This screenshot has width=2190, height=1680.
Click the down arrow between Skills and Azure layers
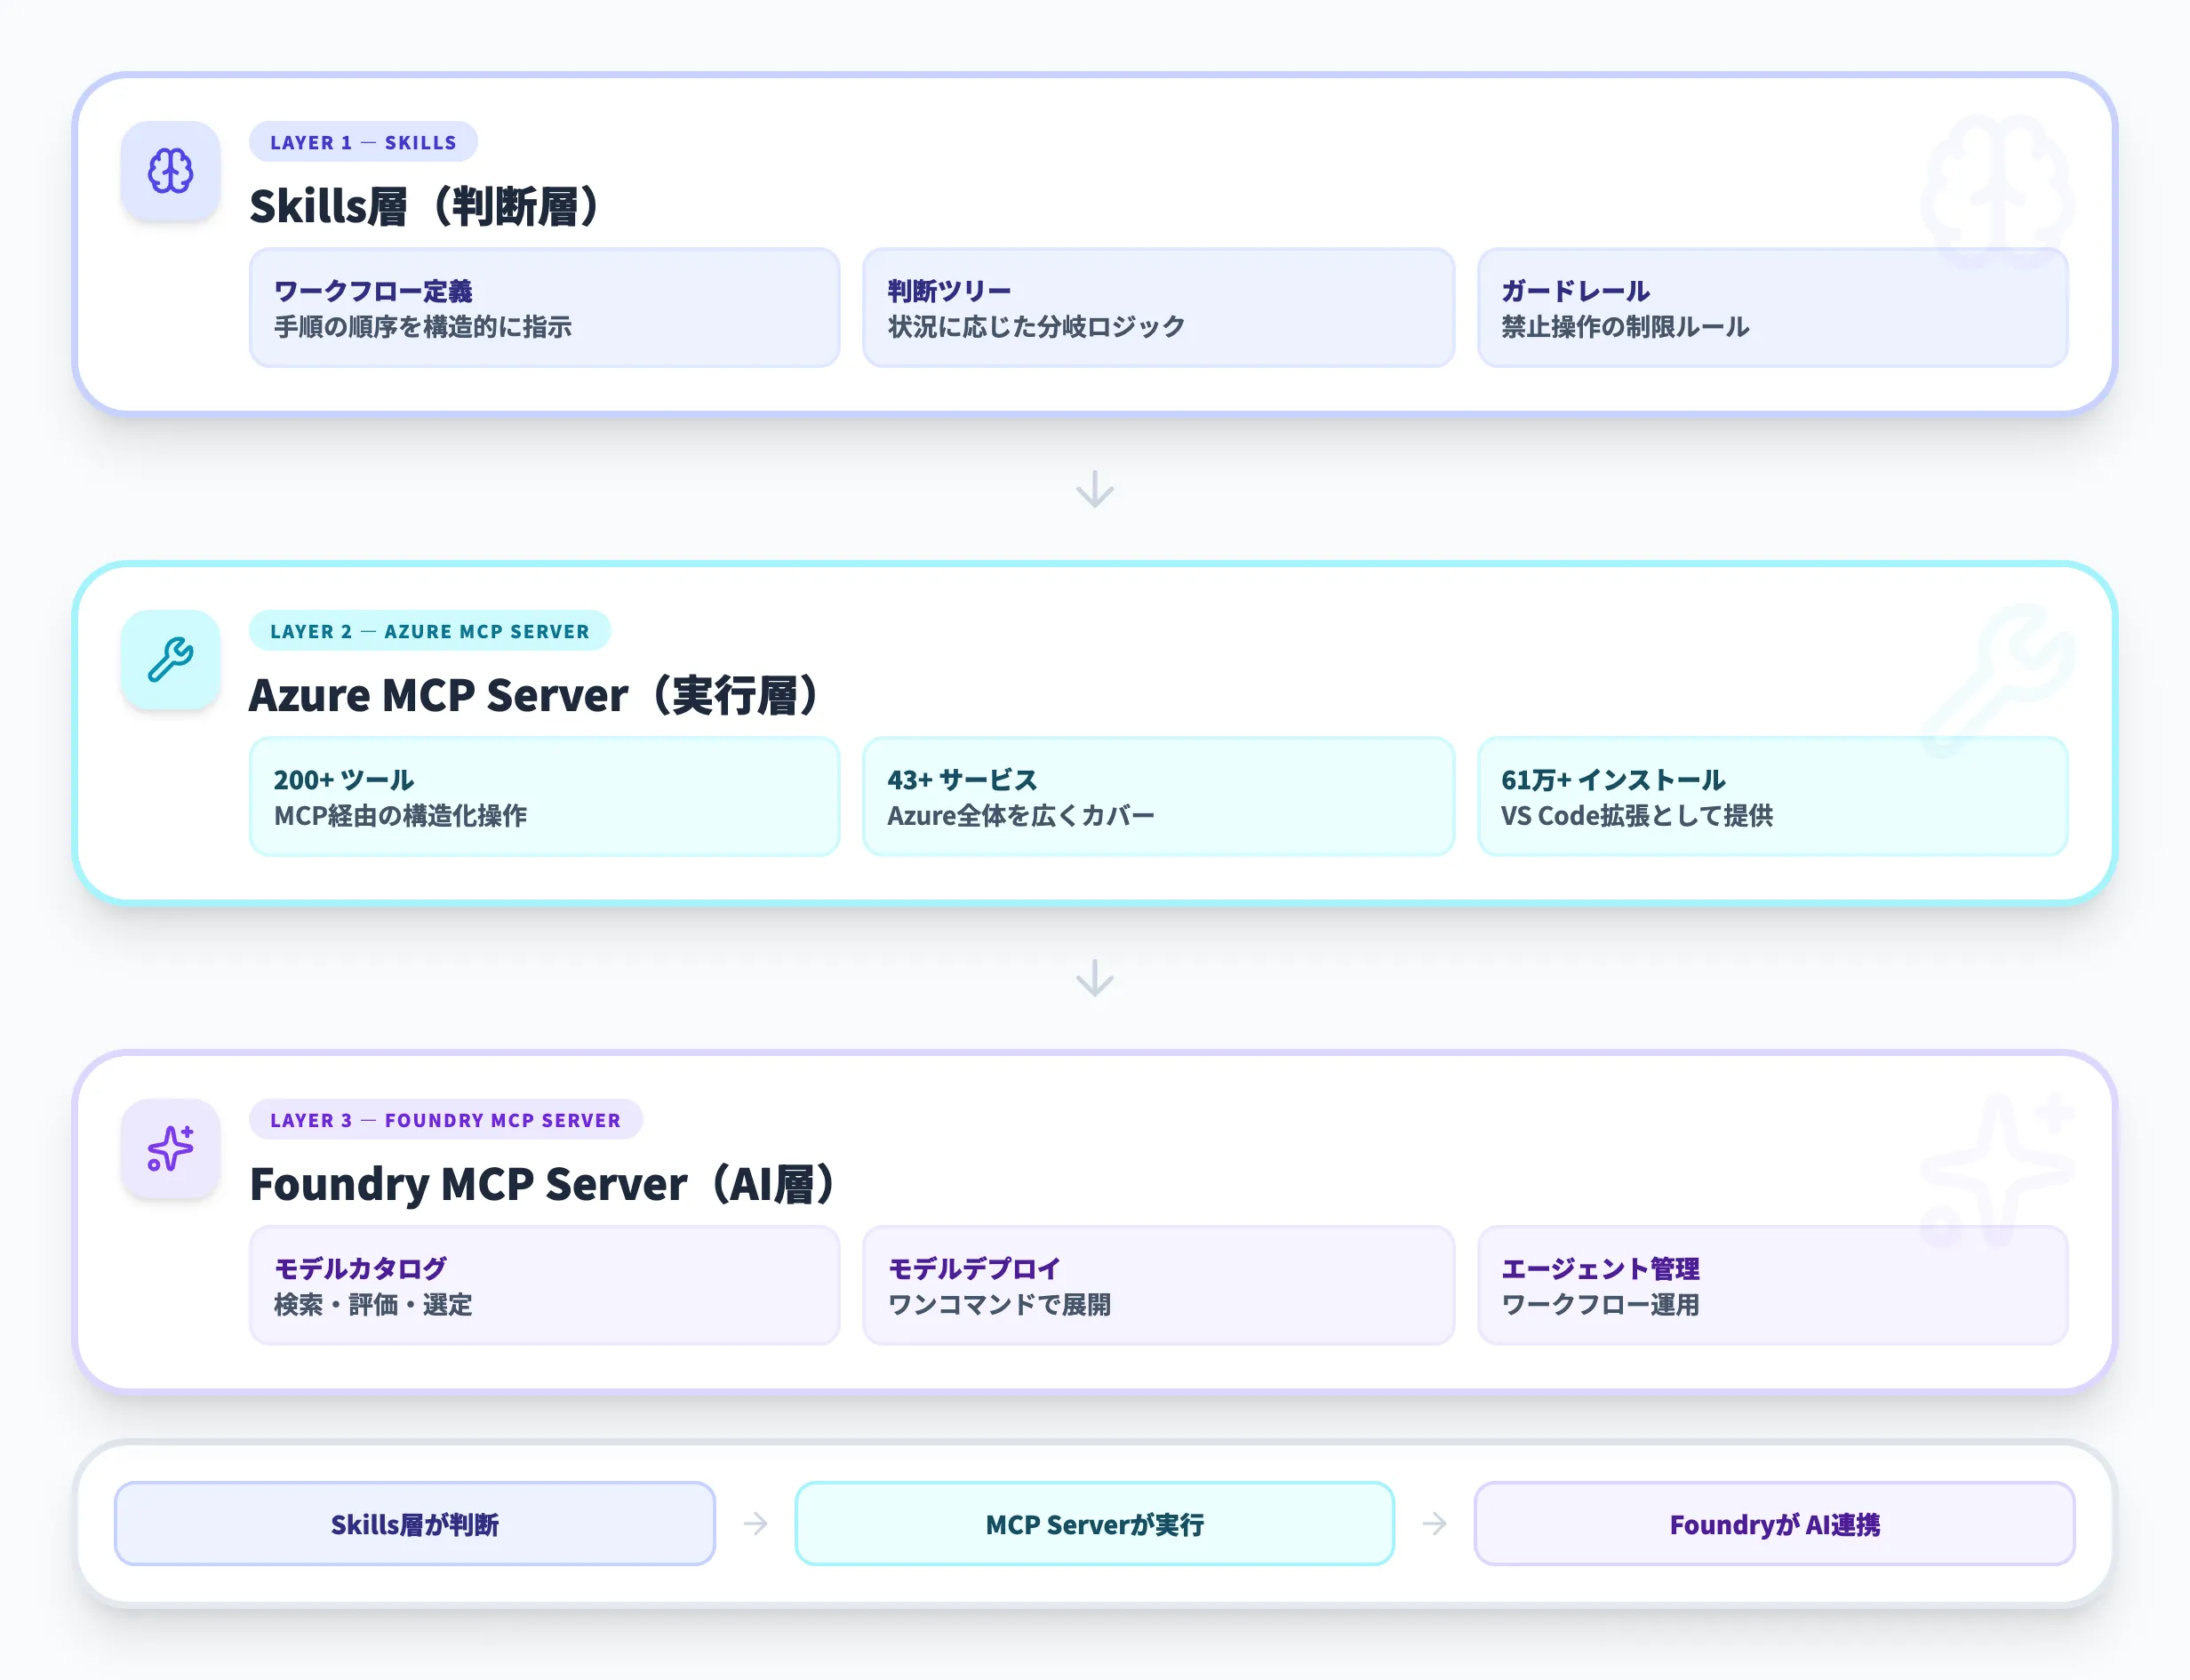pos(1095,489)
